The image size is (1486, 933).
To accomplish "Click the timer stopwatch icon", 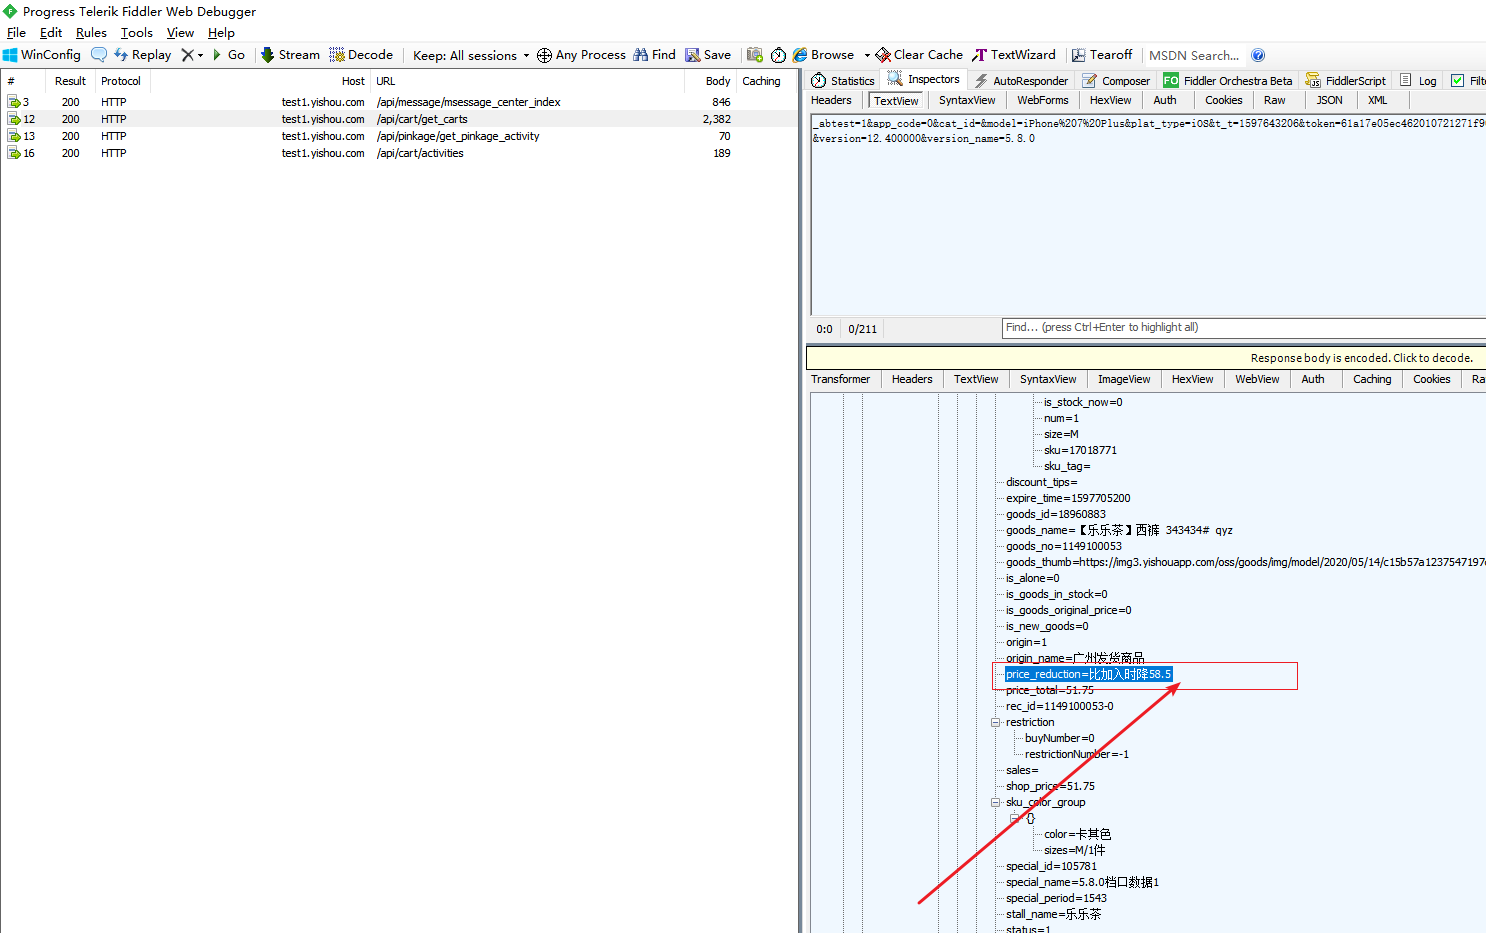I will pos(778,55).
